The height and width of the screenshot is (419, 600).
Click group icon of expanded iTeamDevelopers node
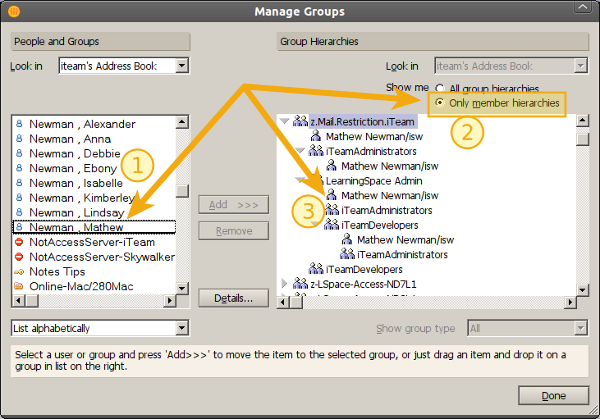tap(332, 225)
